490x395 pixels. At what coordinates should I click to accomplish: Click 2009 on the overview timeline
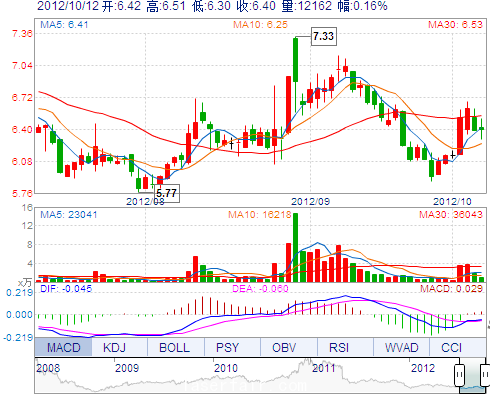click(x=127, y=368)
